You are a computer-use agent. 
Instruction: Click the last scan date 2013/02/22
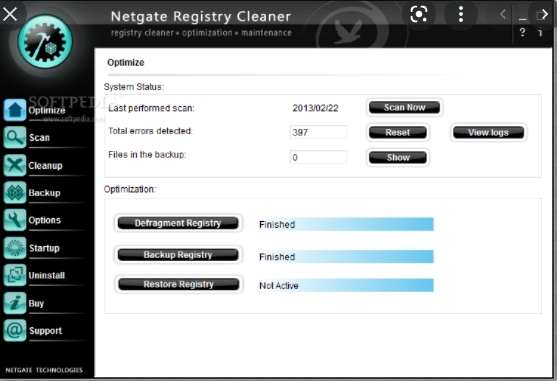[315, 108]
